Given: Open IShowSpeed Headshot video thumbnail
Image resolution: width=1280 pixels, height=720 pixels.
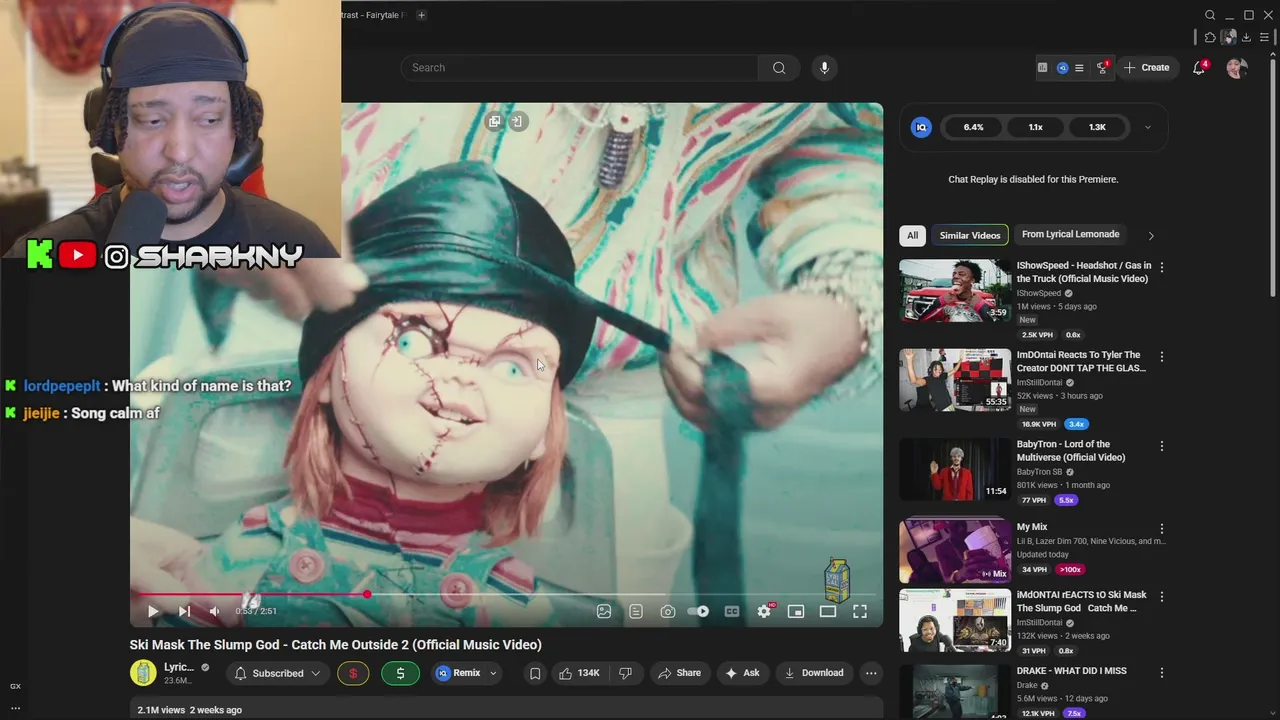Looking at the screenshot, I should click(955, 291).
